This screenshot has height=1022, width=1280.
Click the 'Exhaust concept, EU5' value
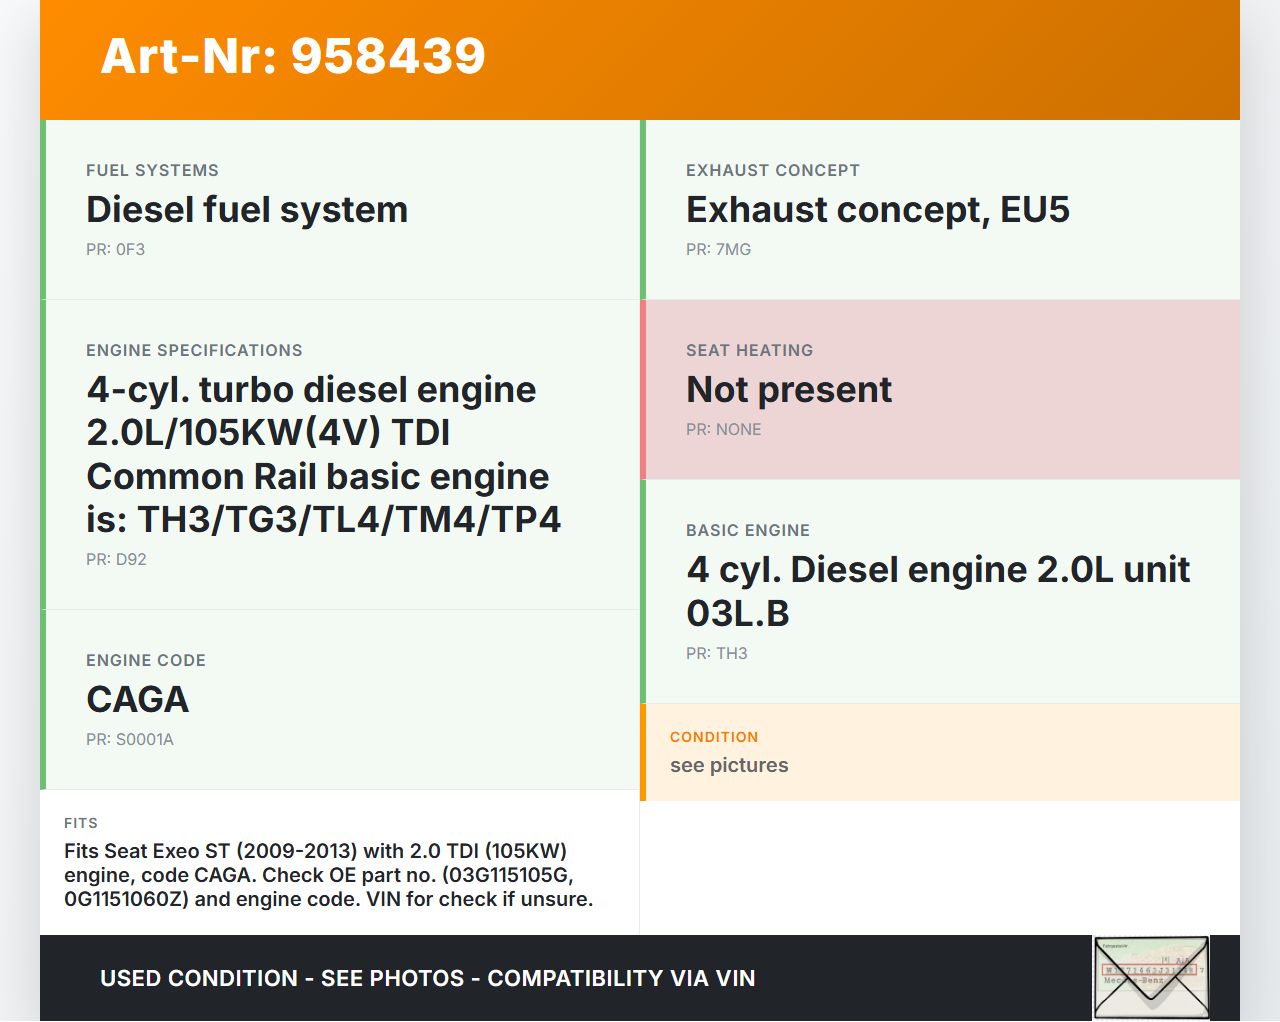click(x=878, y=210)
